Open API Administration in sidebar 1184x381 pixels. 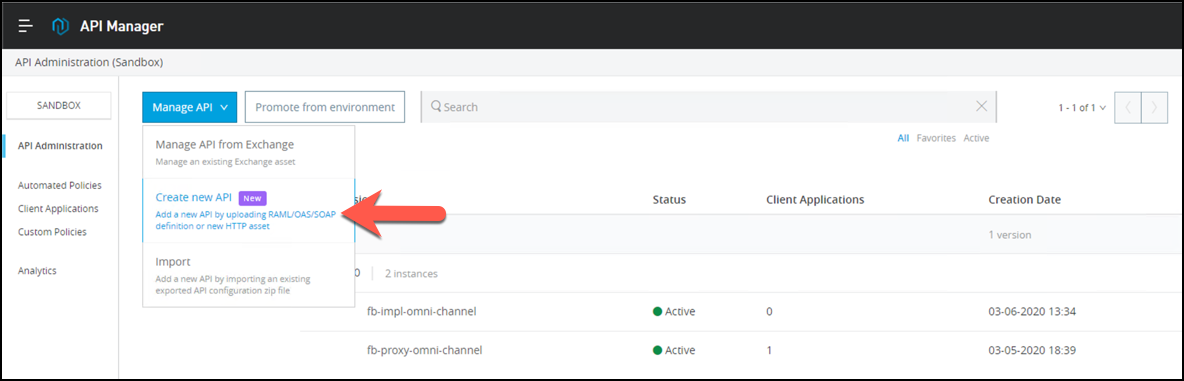click(x=60, y=146)
